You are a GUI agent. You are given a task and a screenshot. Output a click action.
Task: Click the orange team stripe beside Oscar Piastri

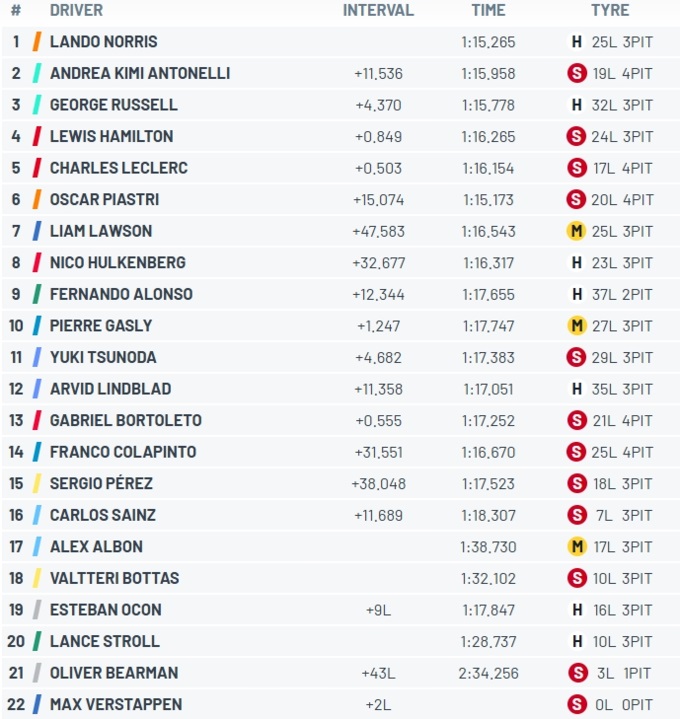(x=37, y=199)
